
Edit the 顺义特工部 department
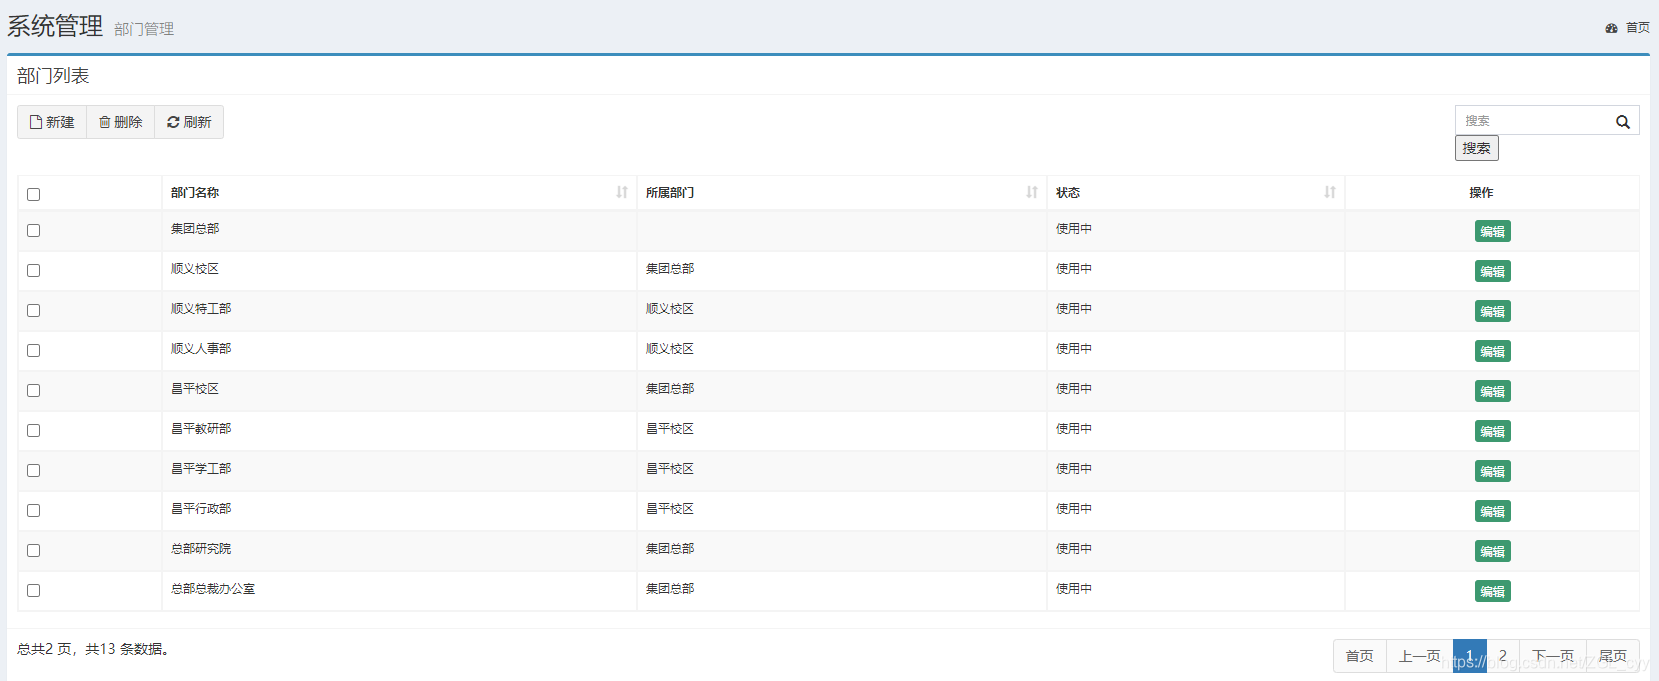pyautogui.click(x=1492, y=311)
